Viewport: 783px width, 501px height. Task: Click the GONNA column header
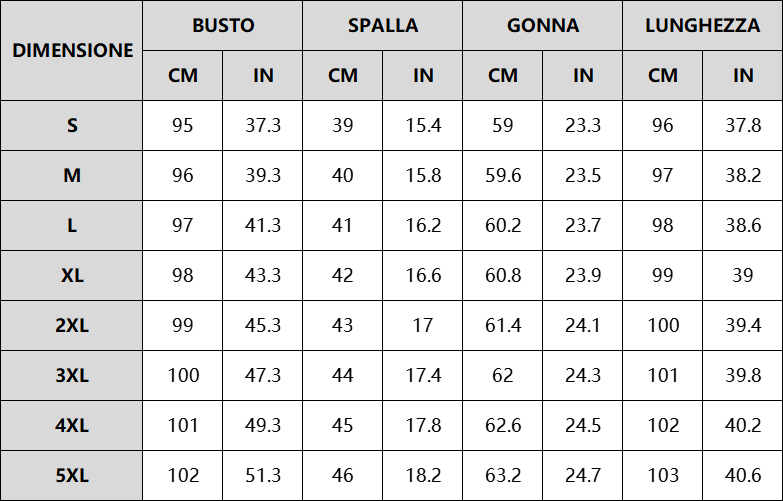coord(542,25)
